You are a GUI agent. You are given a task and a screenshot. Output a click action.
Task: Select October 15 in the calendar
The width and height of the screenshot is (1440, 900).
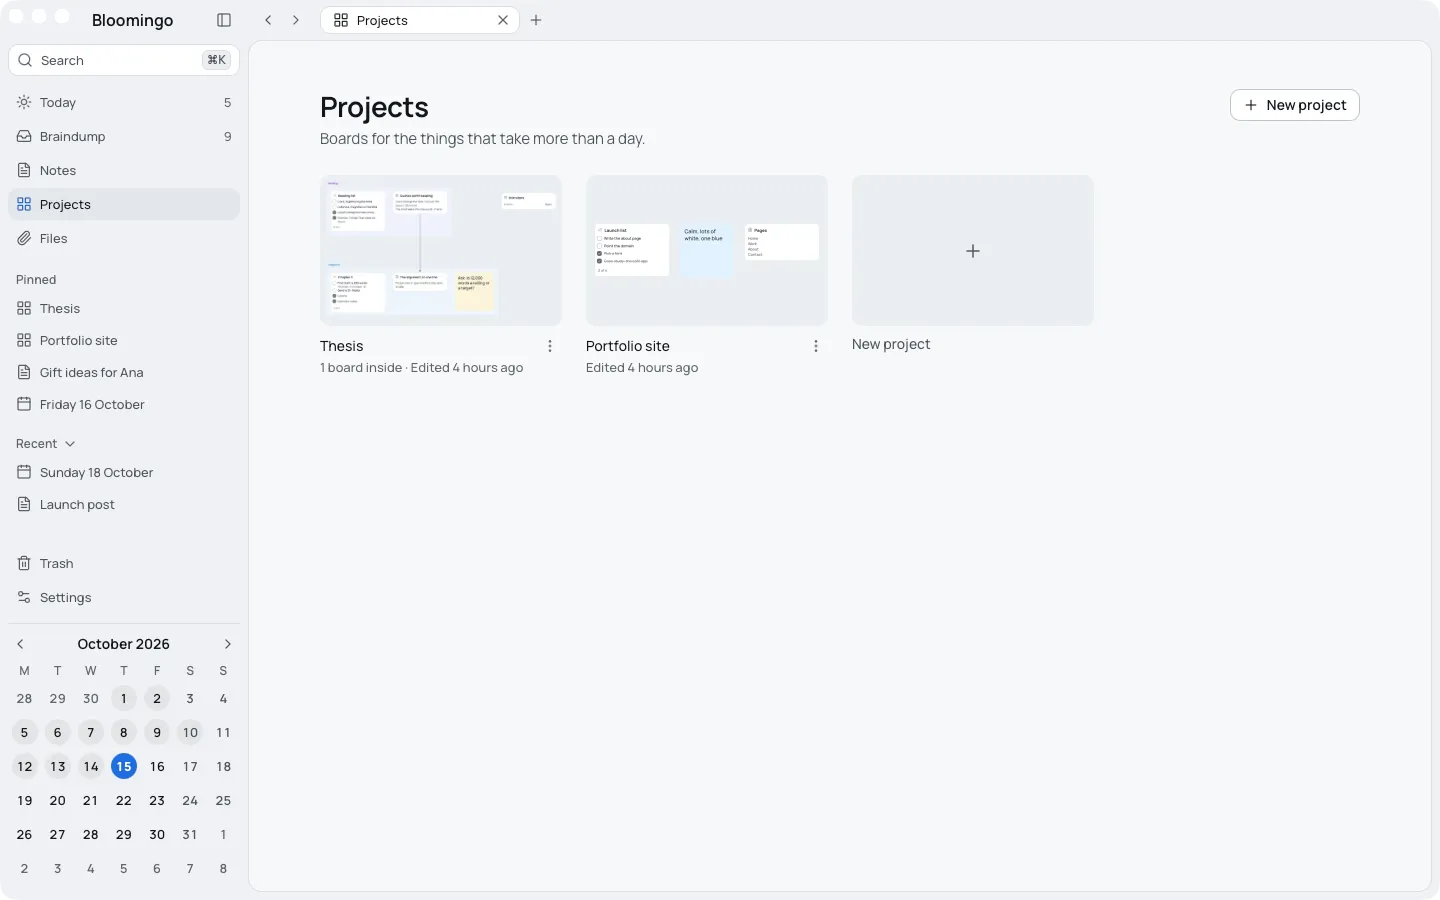pyautogui.click(x=124, y=767)
